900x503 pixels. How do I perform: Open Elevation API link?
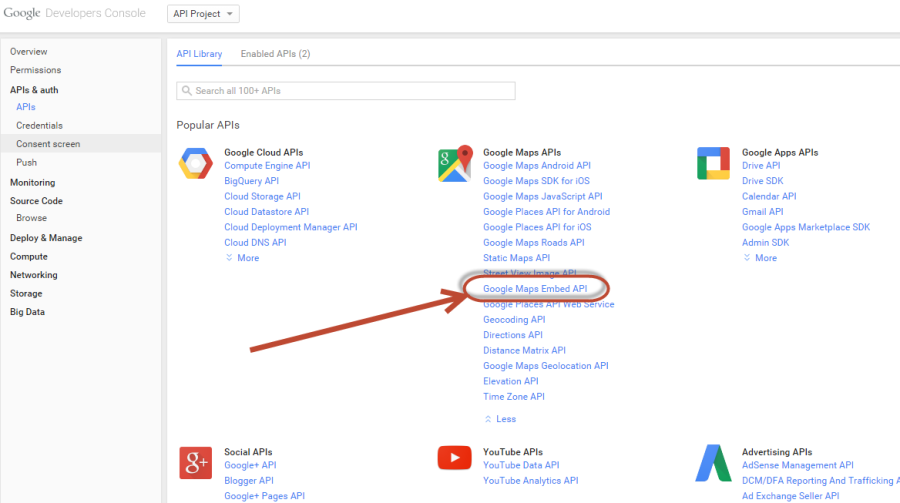point(511,381)
